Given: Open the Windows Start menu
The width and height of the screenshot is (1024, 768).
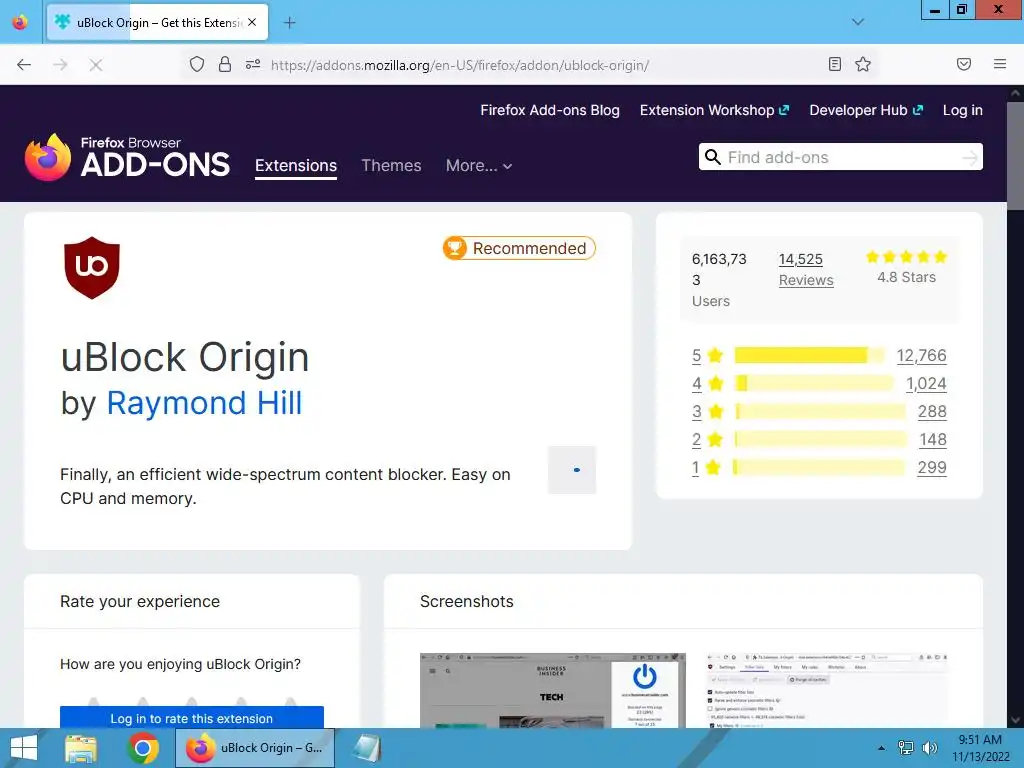Looking at the screenshot, I should [x=24, y=748].
